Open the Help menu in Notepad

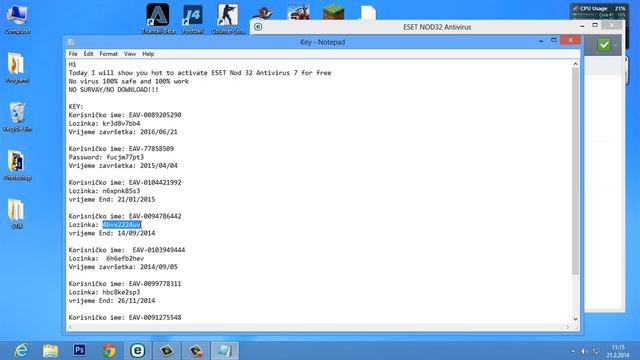(x=148, y=54)
